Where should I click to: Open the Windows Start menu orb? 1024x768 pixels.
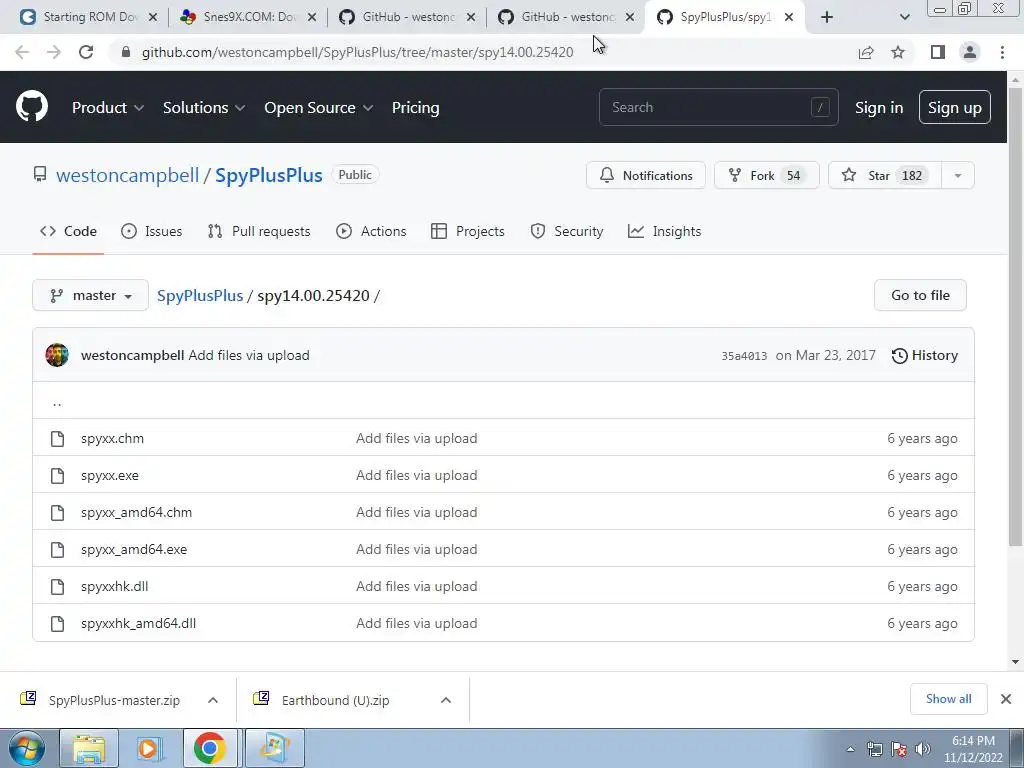tap(26, 748)
